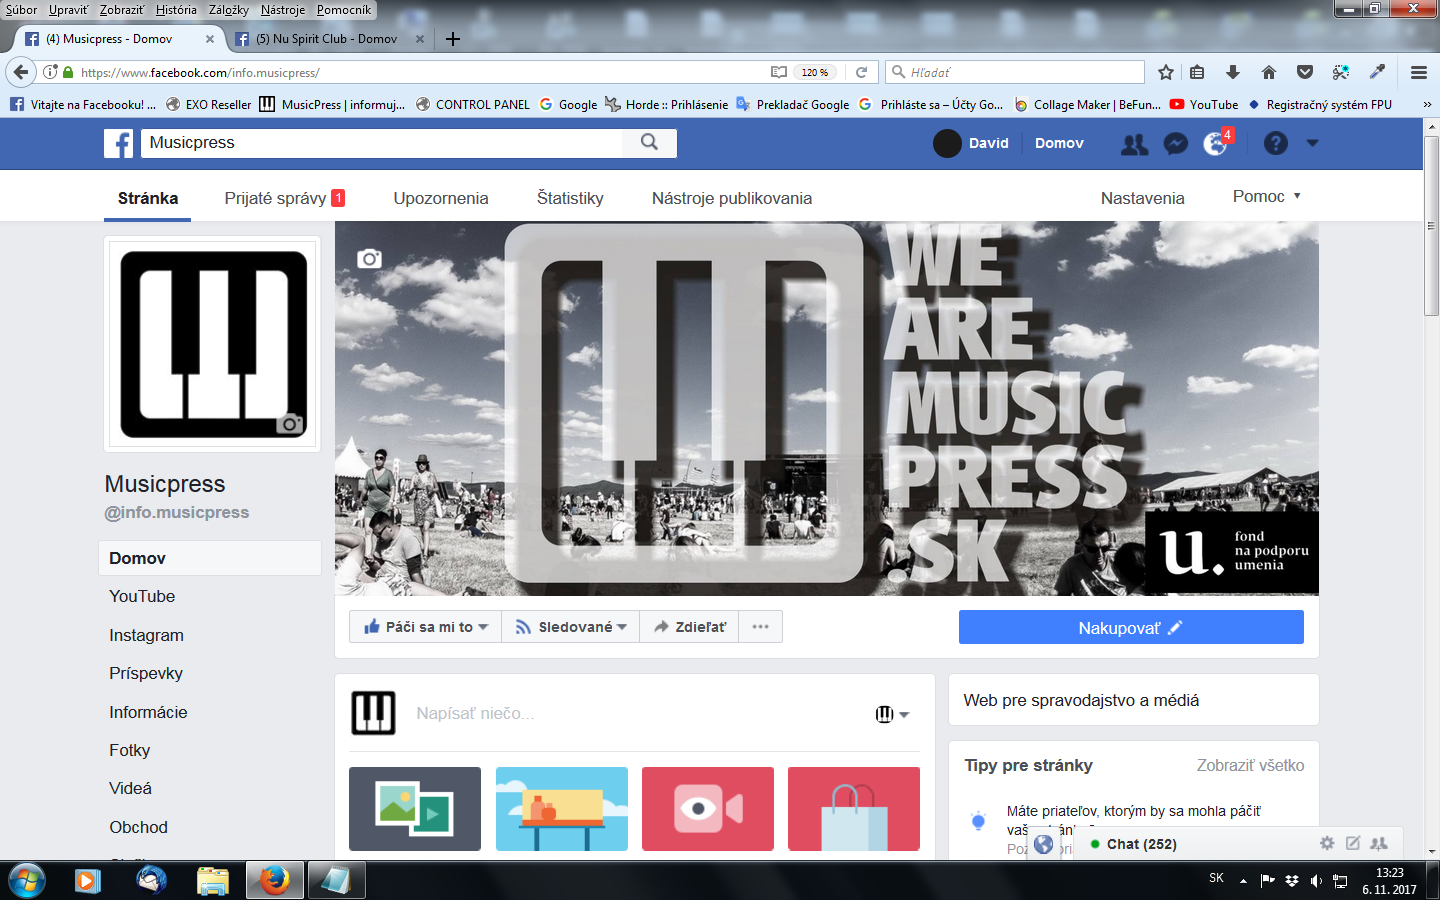Open the 'Zobraziť všetko' link

click(1250, 765)
